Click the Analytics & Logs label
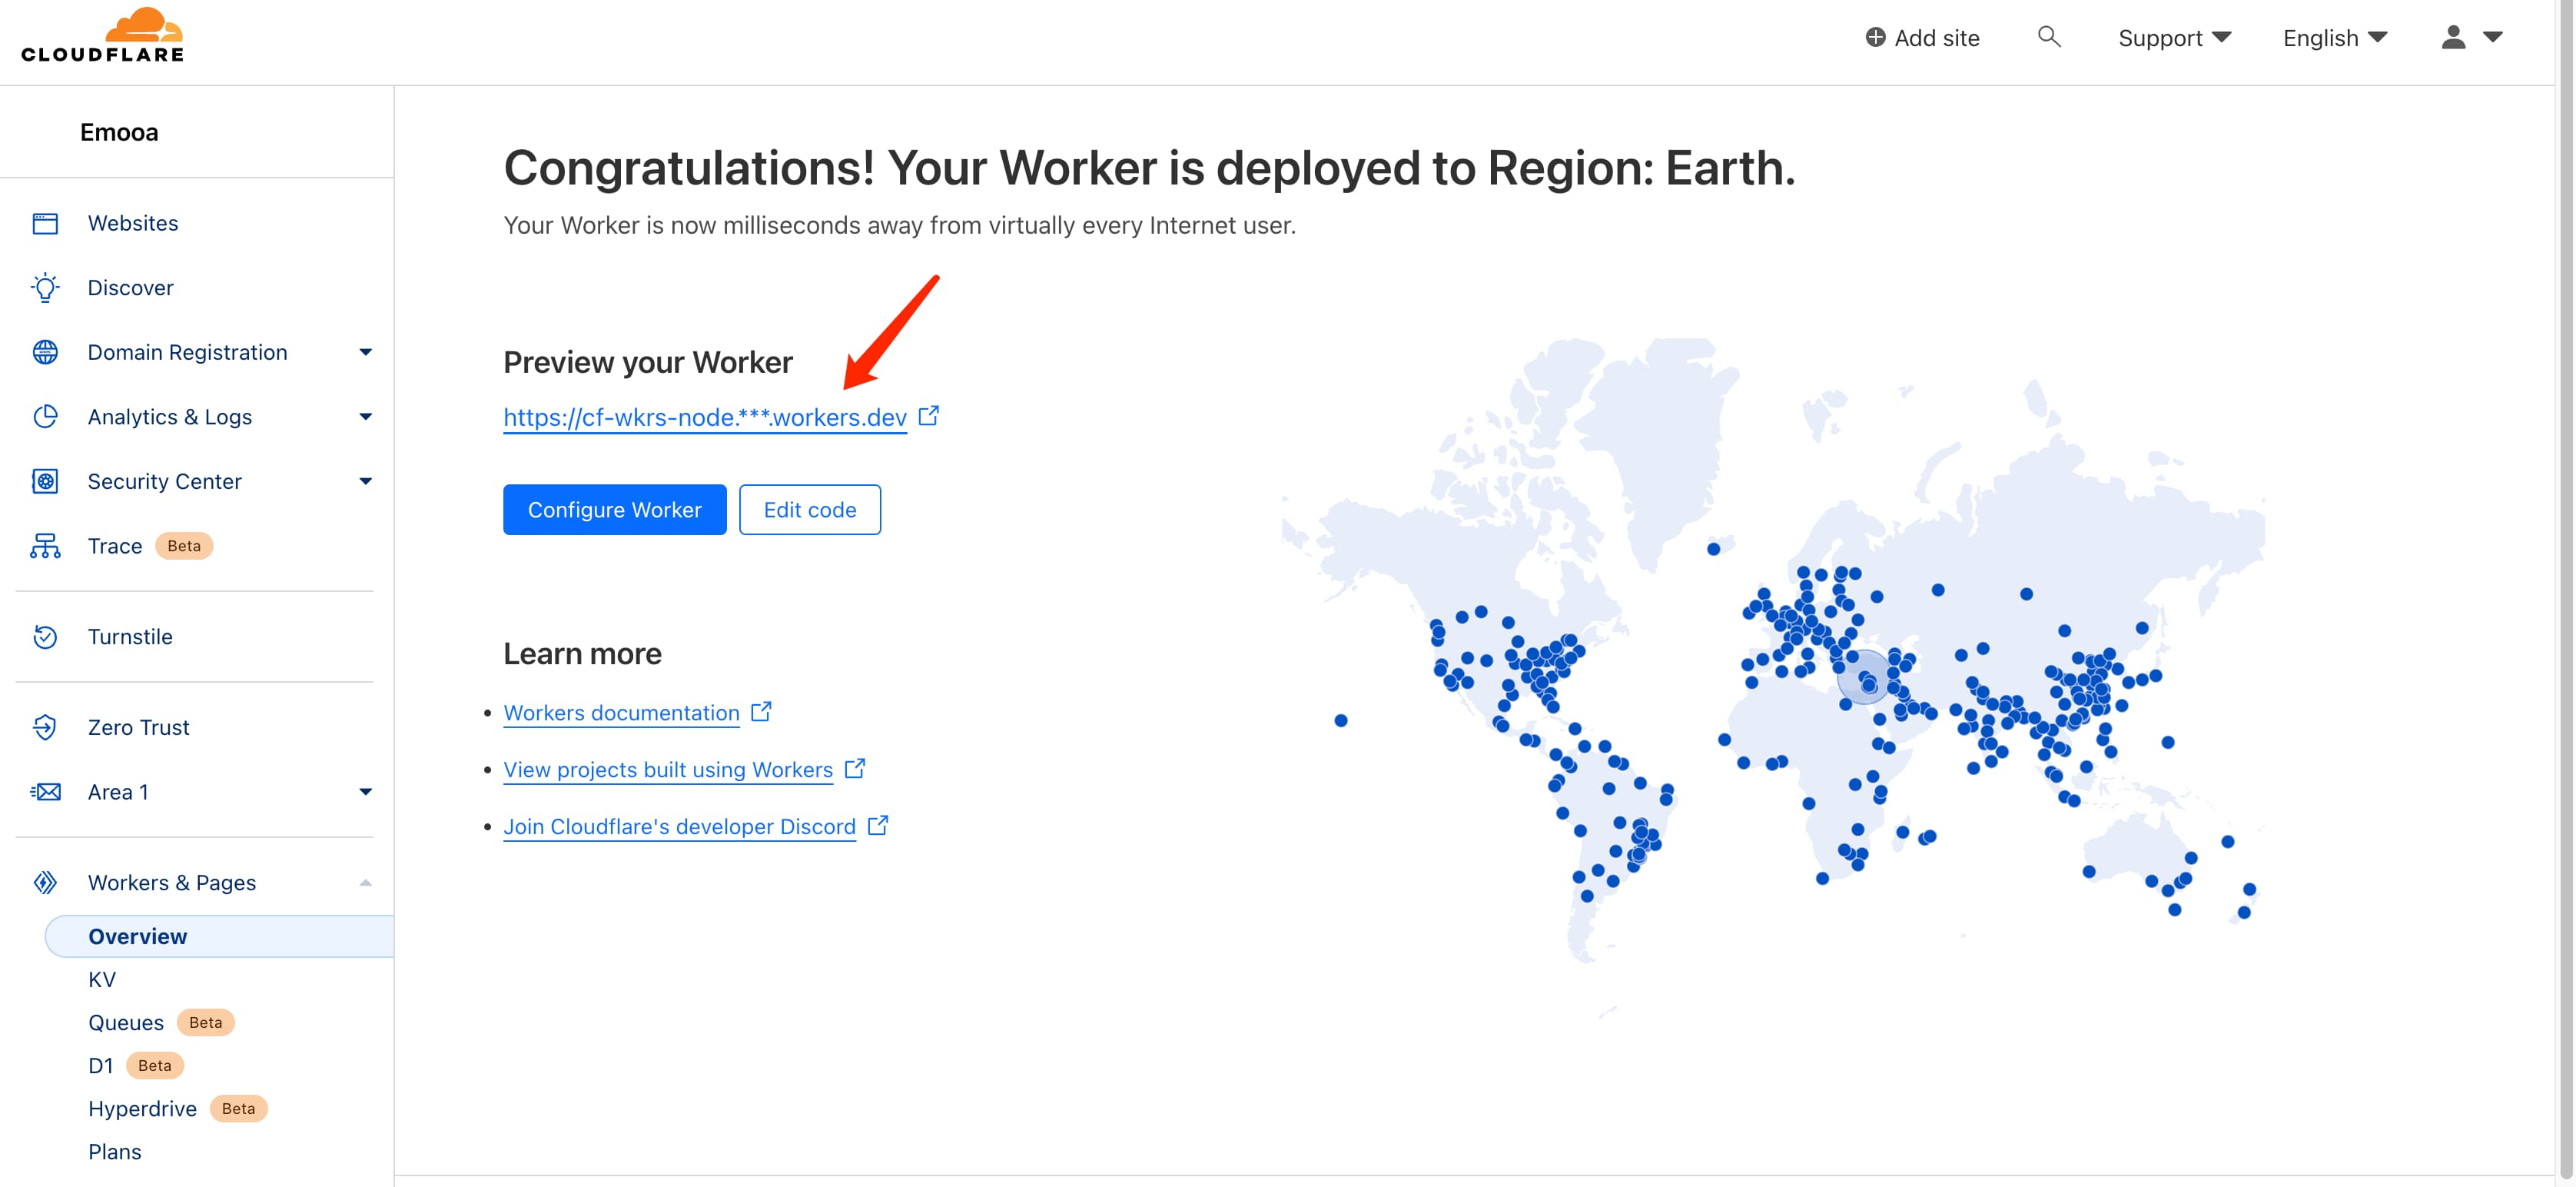This screenshot has height=1187, width=2576. [x=170, y=417]
